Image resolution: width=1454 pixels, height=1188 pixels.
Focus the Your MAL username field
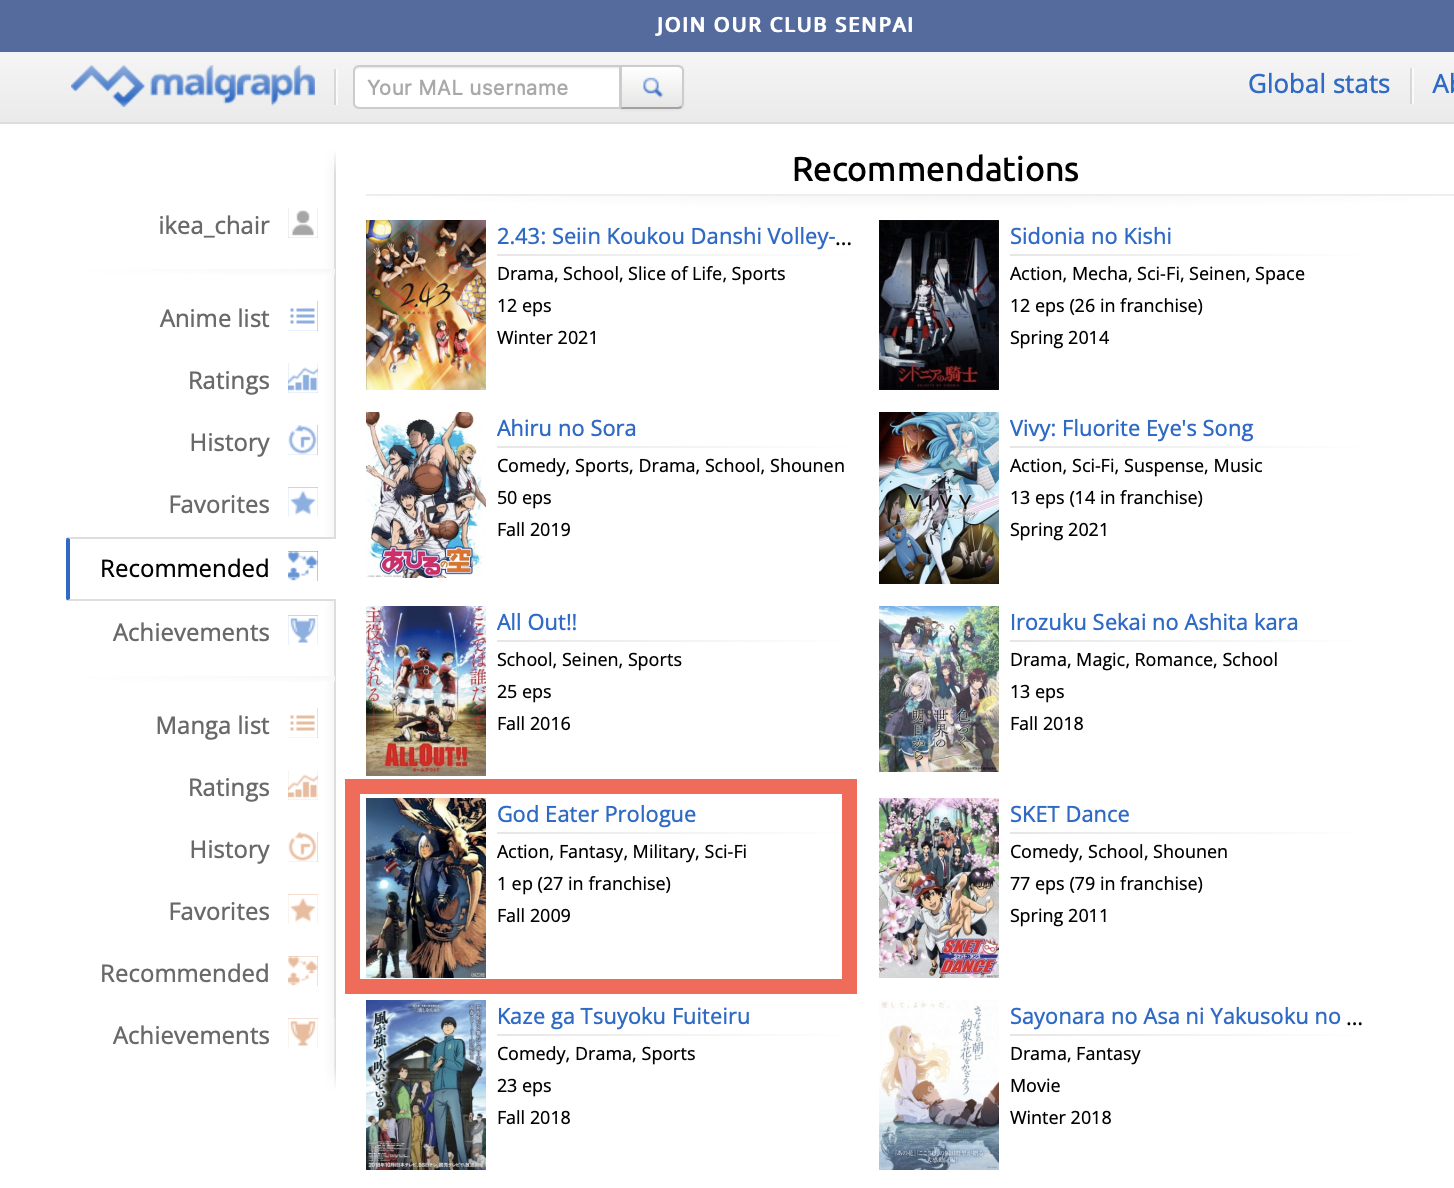pyautogui.click(x=487, y=87)
